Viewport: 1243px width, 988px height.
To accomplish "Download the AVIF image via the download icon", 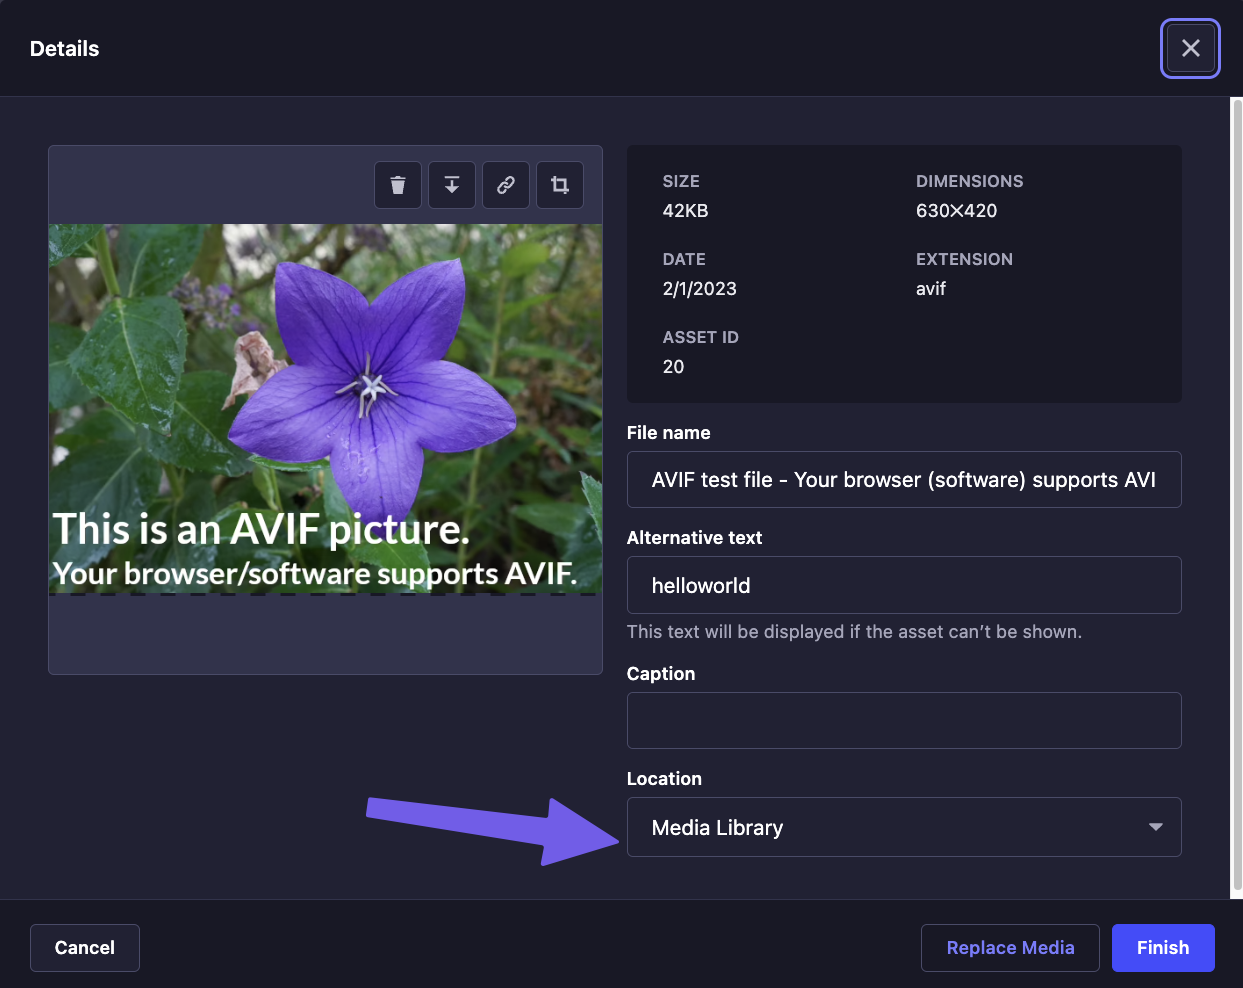I will tap(452, 185).
